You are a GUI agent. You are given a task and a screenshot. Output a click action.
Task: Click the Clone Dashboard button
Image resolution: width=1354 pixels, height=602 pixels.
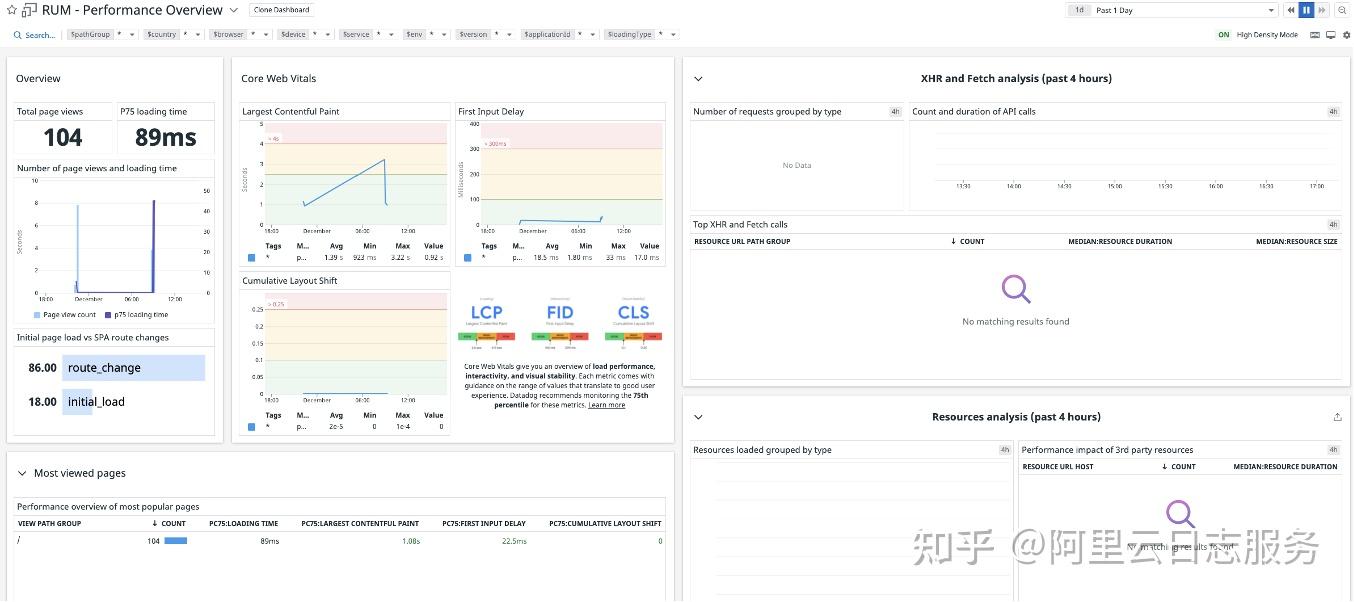(x=280, y=9)
